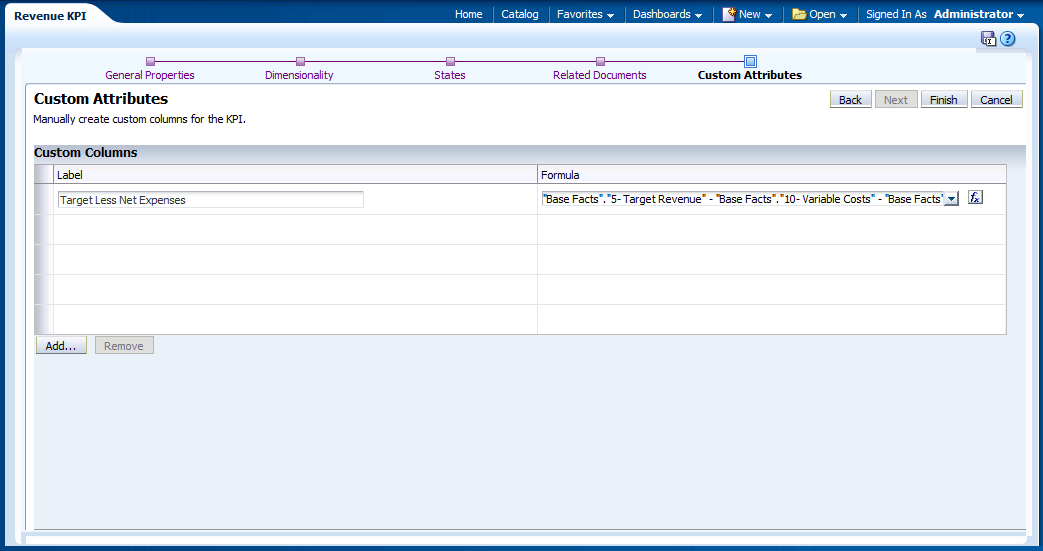This screenshot has height=551, width=1043.
Task: Click the General Properties step marker
Action: click(x=150, y=62)
